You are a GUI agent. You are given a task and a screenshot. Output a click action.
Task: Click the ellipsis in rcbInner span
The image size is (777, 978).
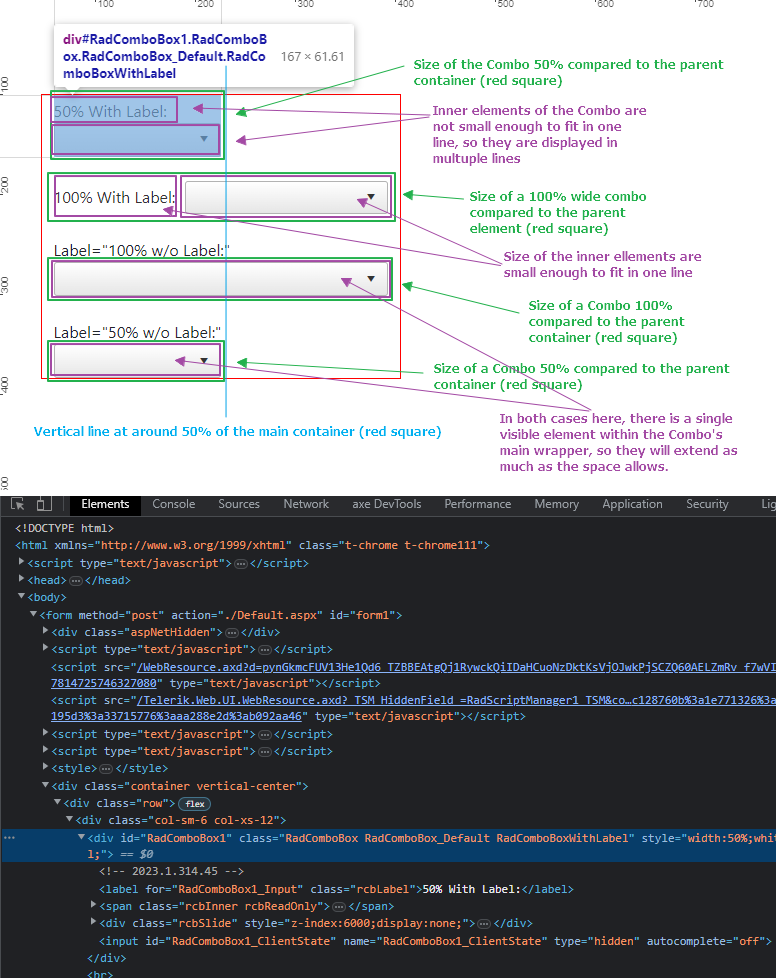pos(339,906)
